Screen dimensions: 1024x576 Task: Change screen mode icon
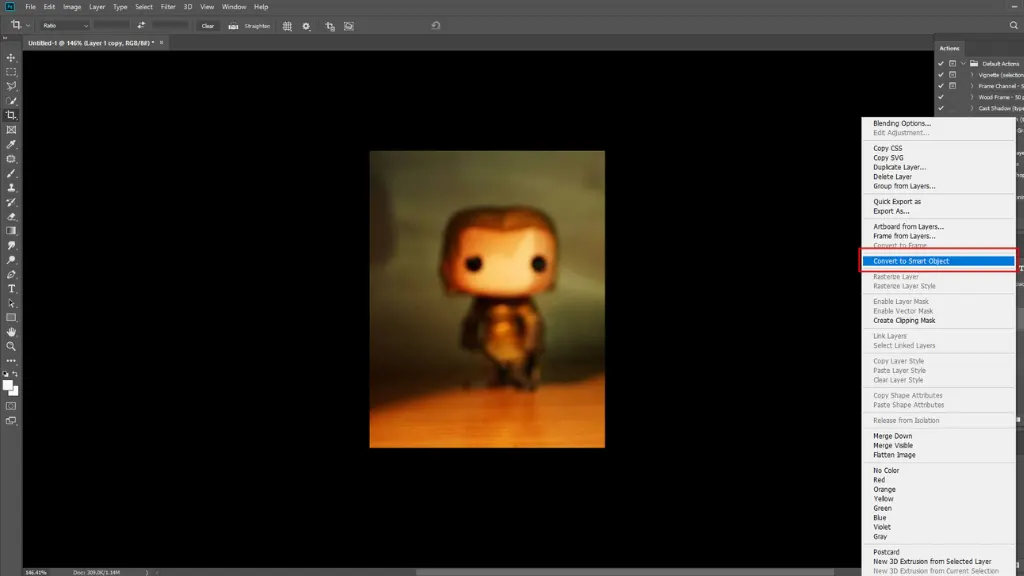11,421
